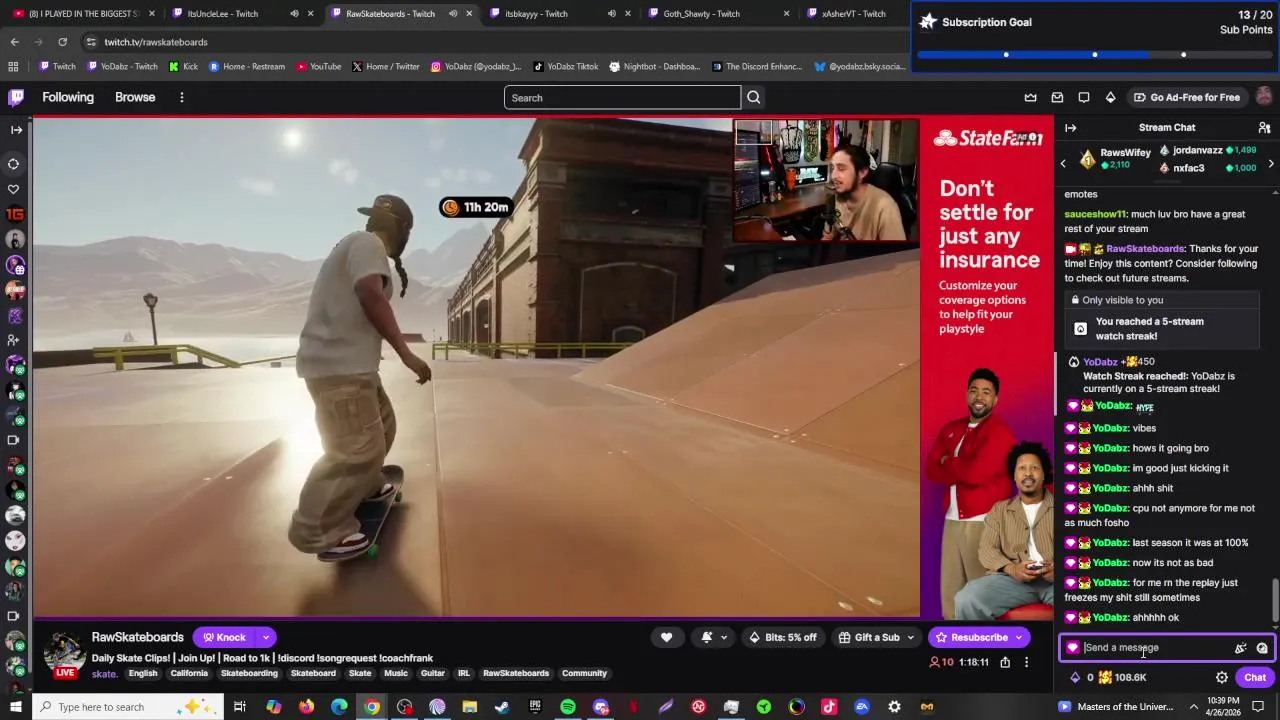Open the Twitch inbox notifications

[1057, 97]
